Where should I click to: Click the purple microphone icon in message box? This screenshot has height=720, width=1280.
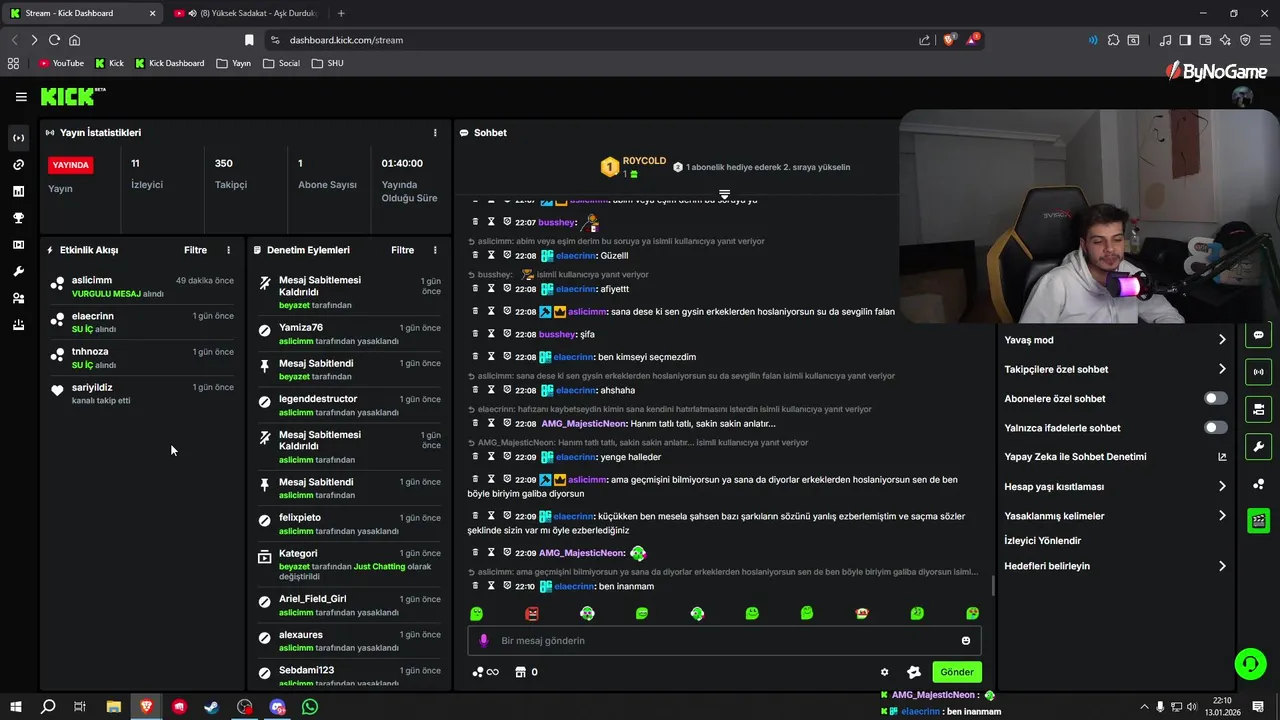(x=484, y=641)
